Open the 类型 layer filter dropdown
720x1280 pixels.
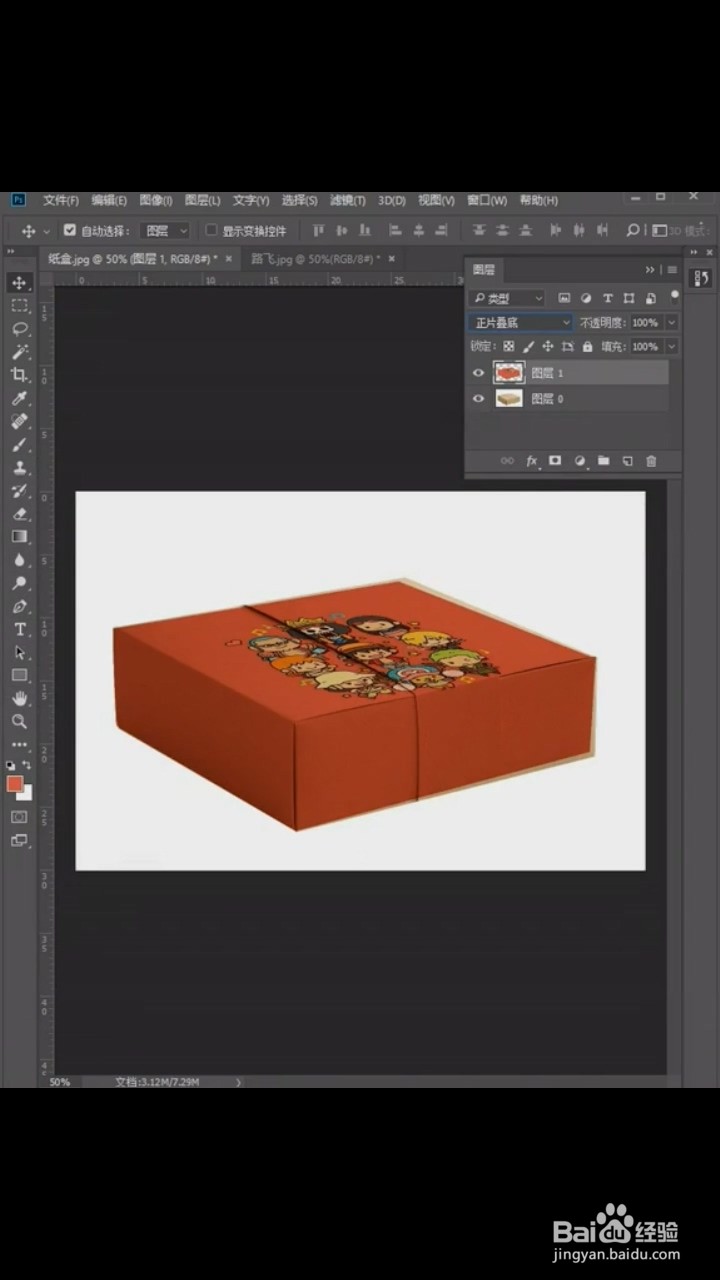507,298
